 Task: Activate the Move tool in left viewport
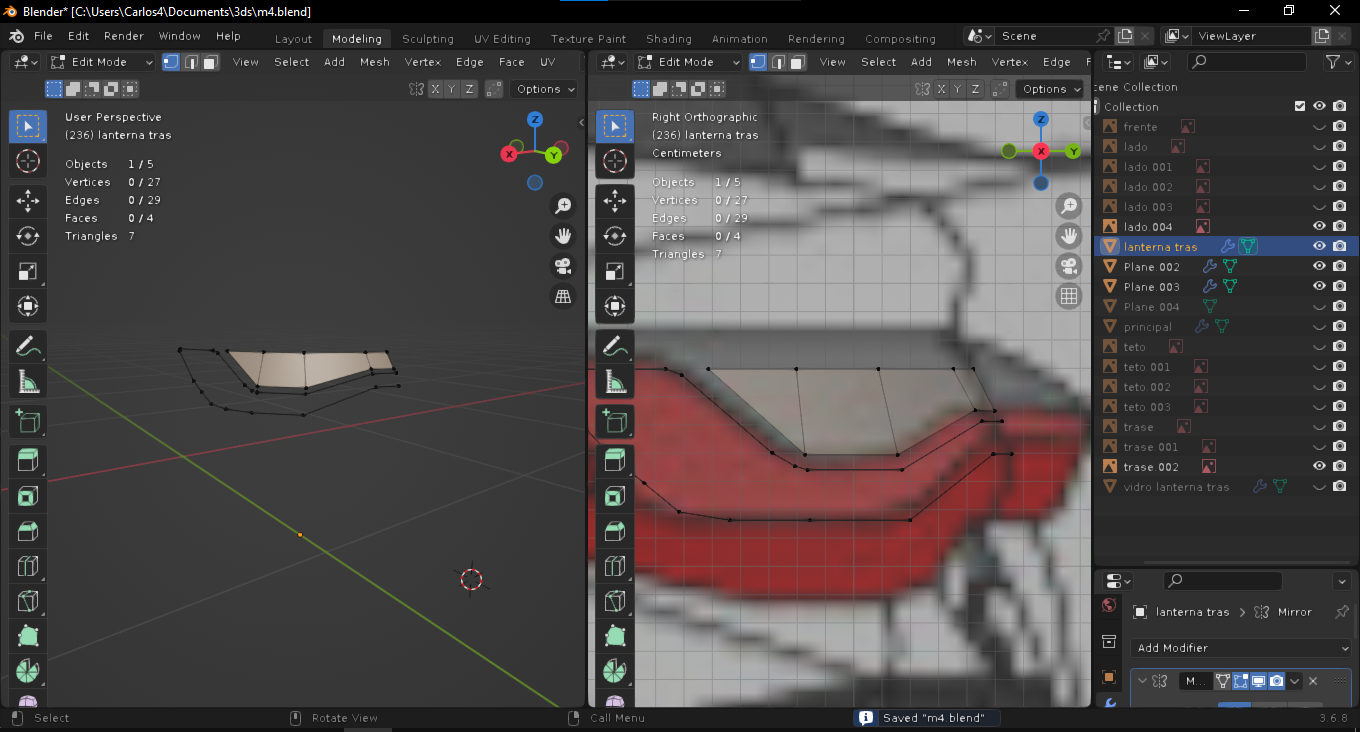point(28,201)
